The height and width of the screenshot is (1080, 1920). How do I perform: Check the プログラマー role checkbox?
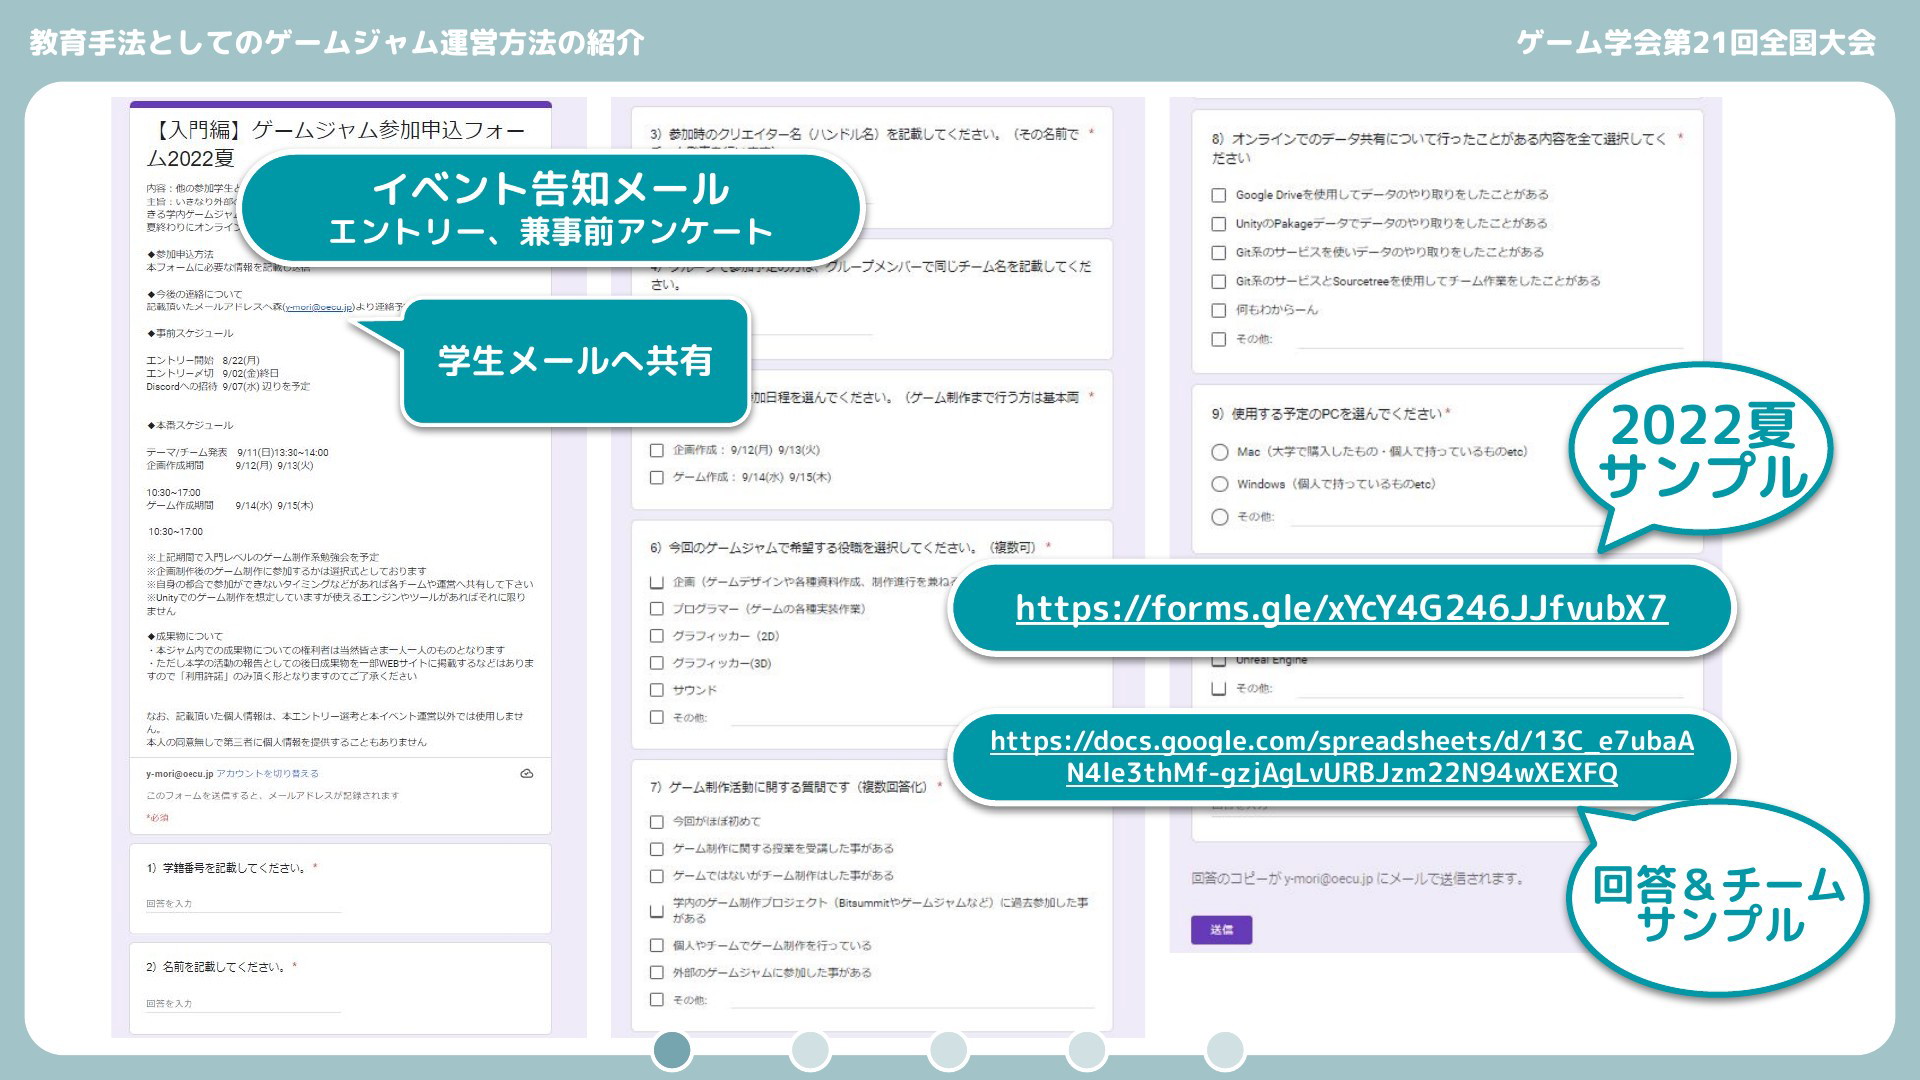(657, 609)
